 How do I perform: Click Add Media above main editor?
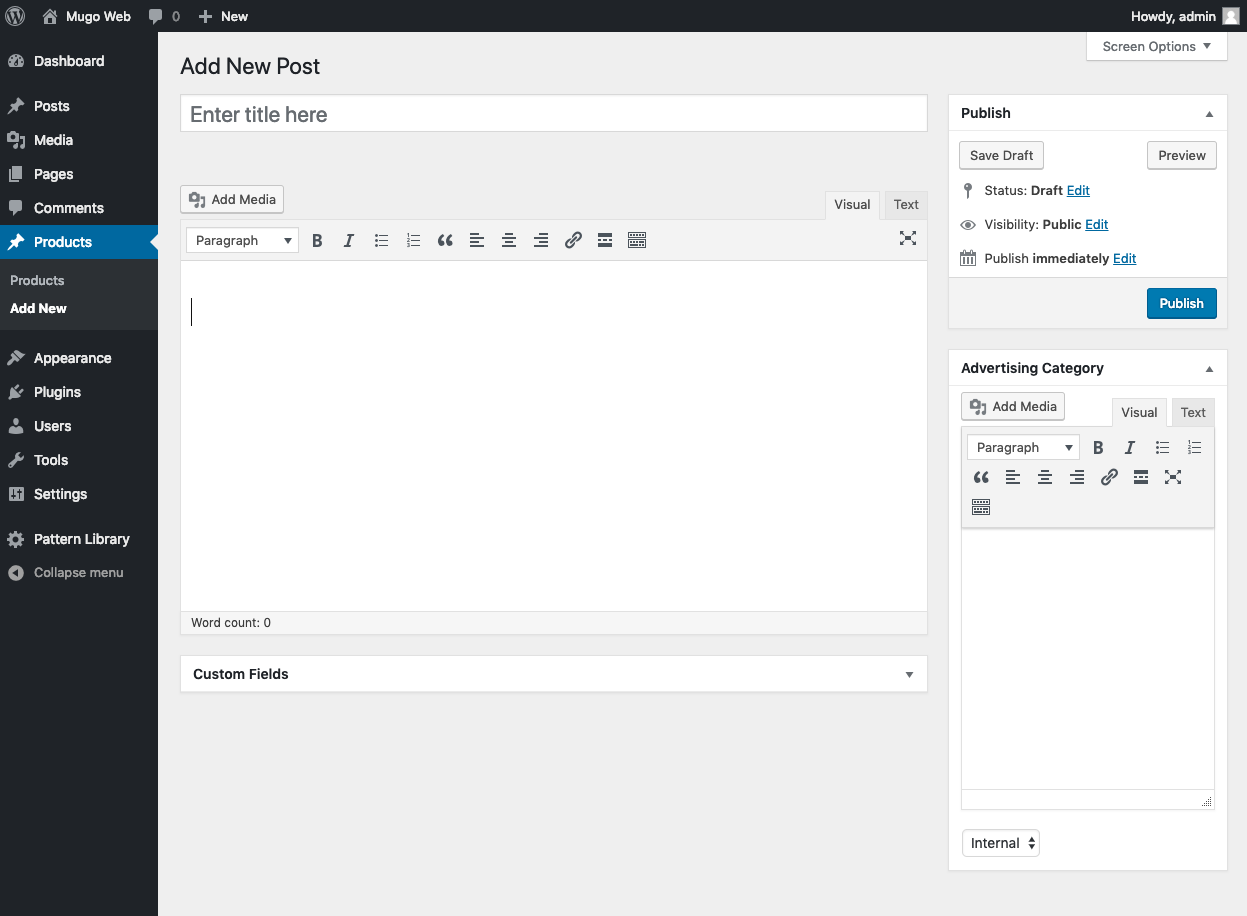click(x=232, y=199)
